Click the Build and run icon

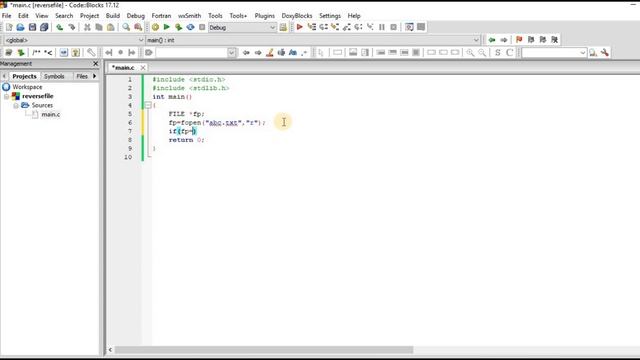click(178, 27)
